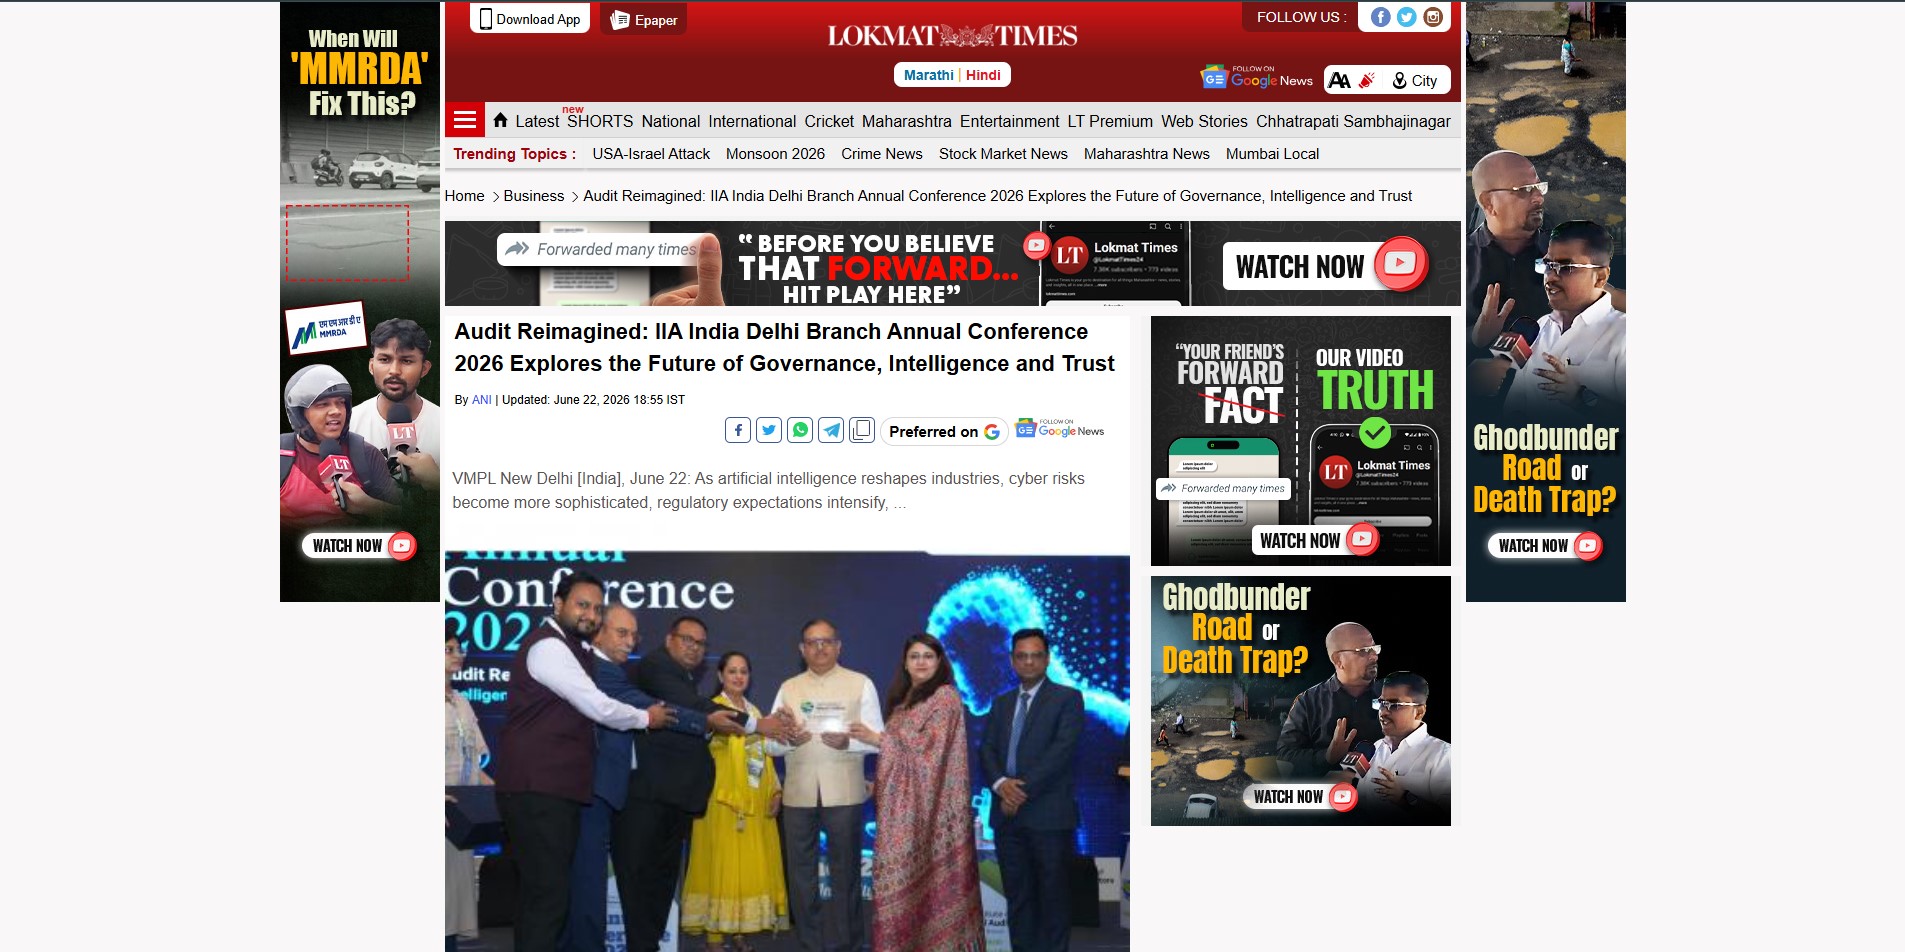This screenshot has width=1905, height=952.
Task: Open the Latest section
Action: pos(537,121)
